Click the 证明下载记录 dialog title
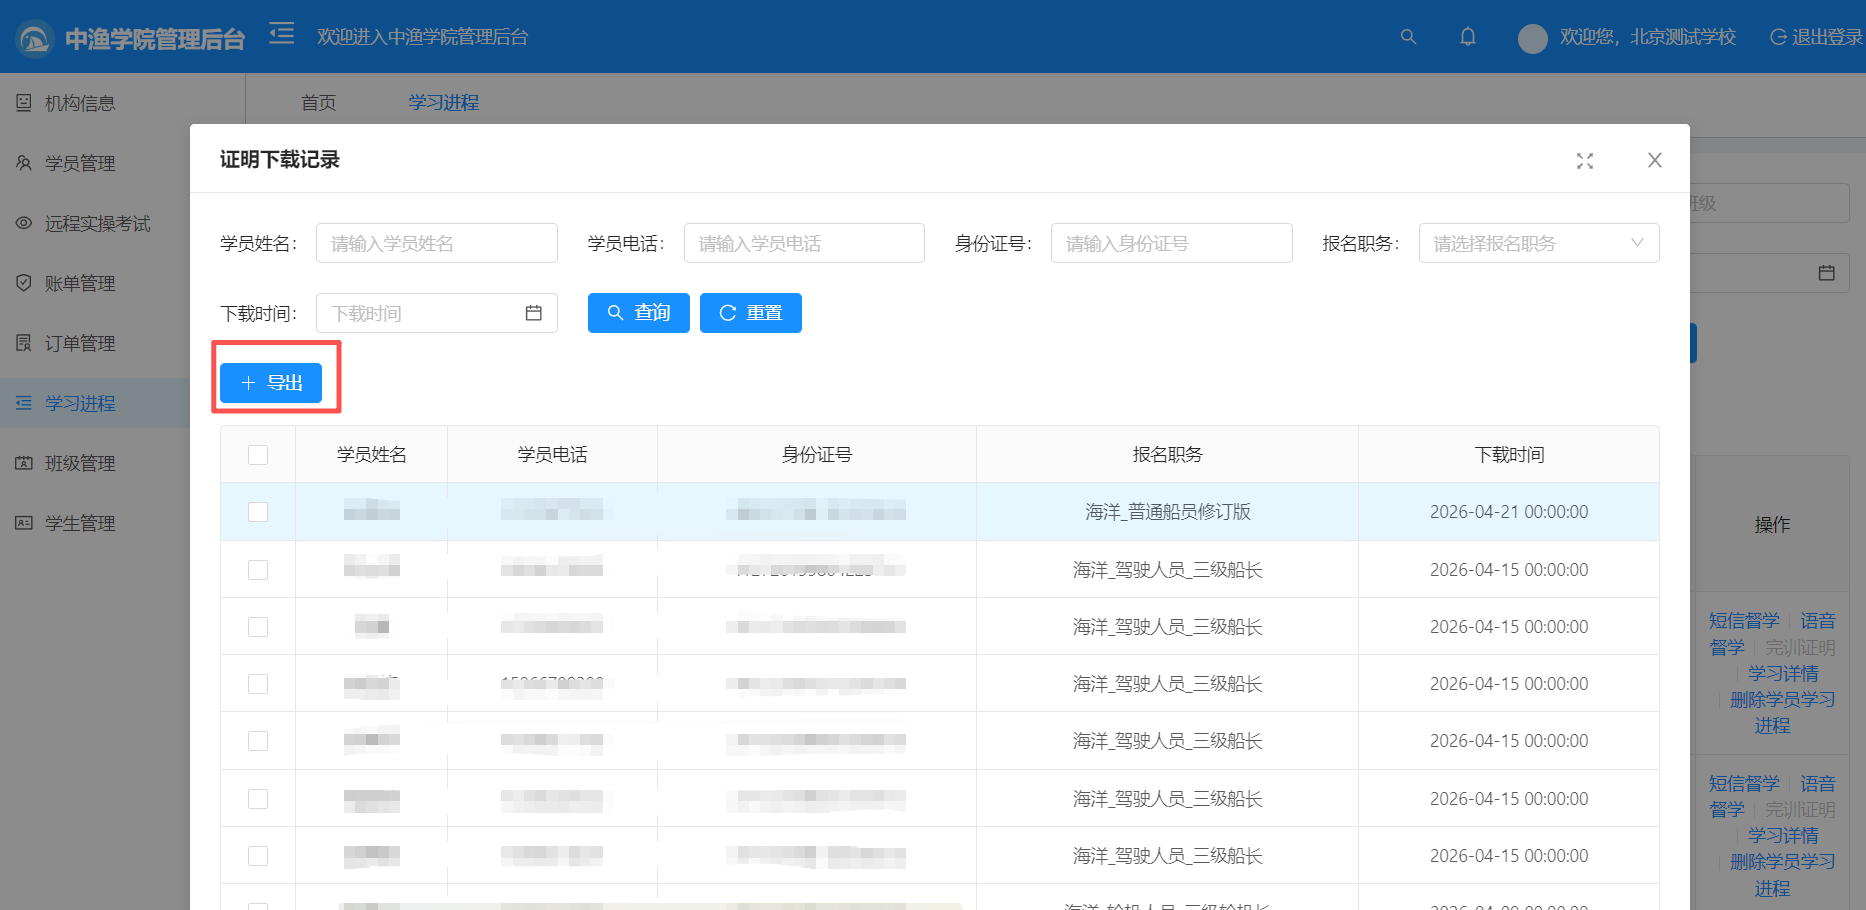 pos(280,160)
